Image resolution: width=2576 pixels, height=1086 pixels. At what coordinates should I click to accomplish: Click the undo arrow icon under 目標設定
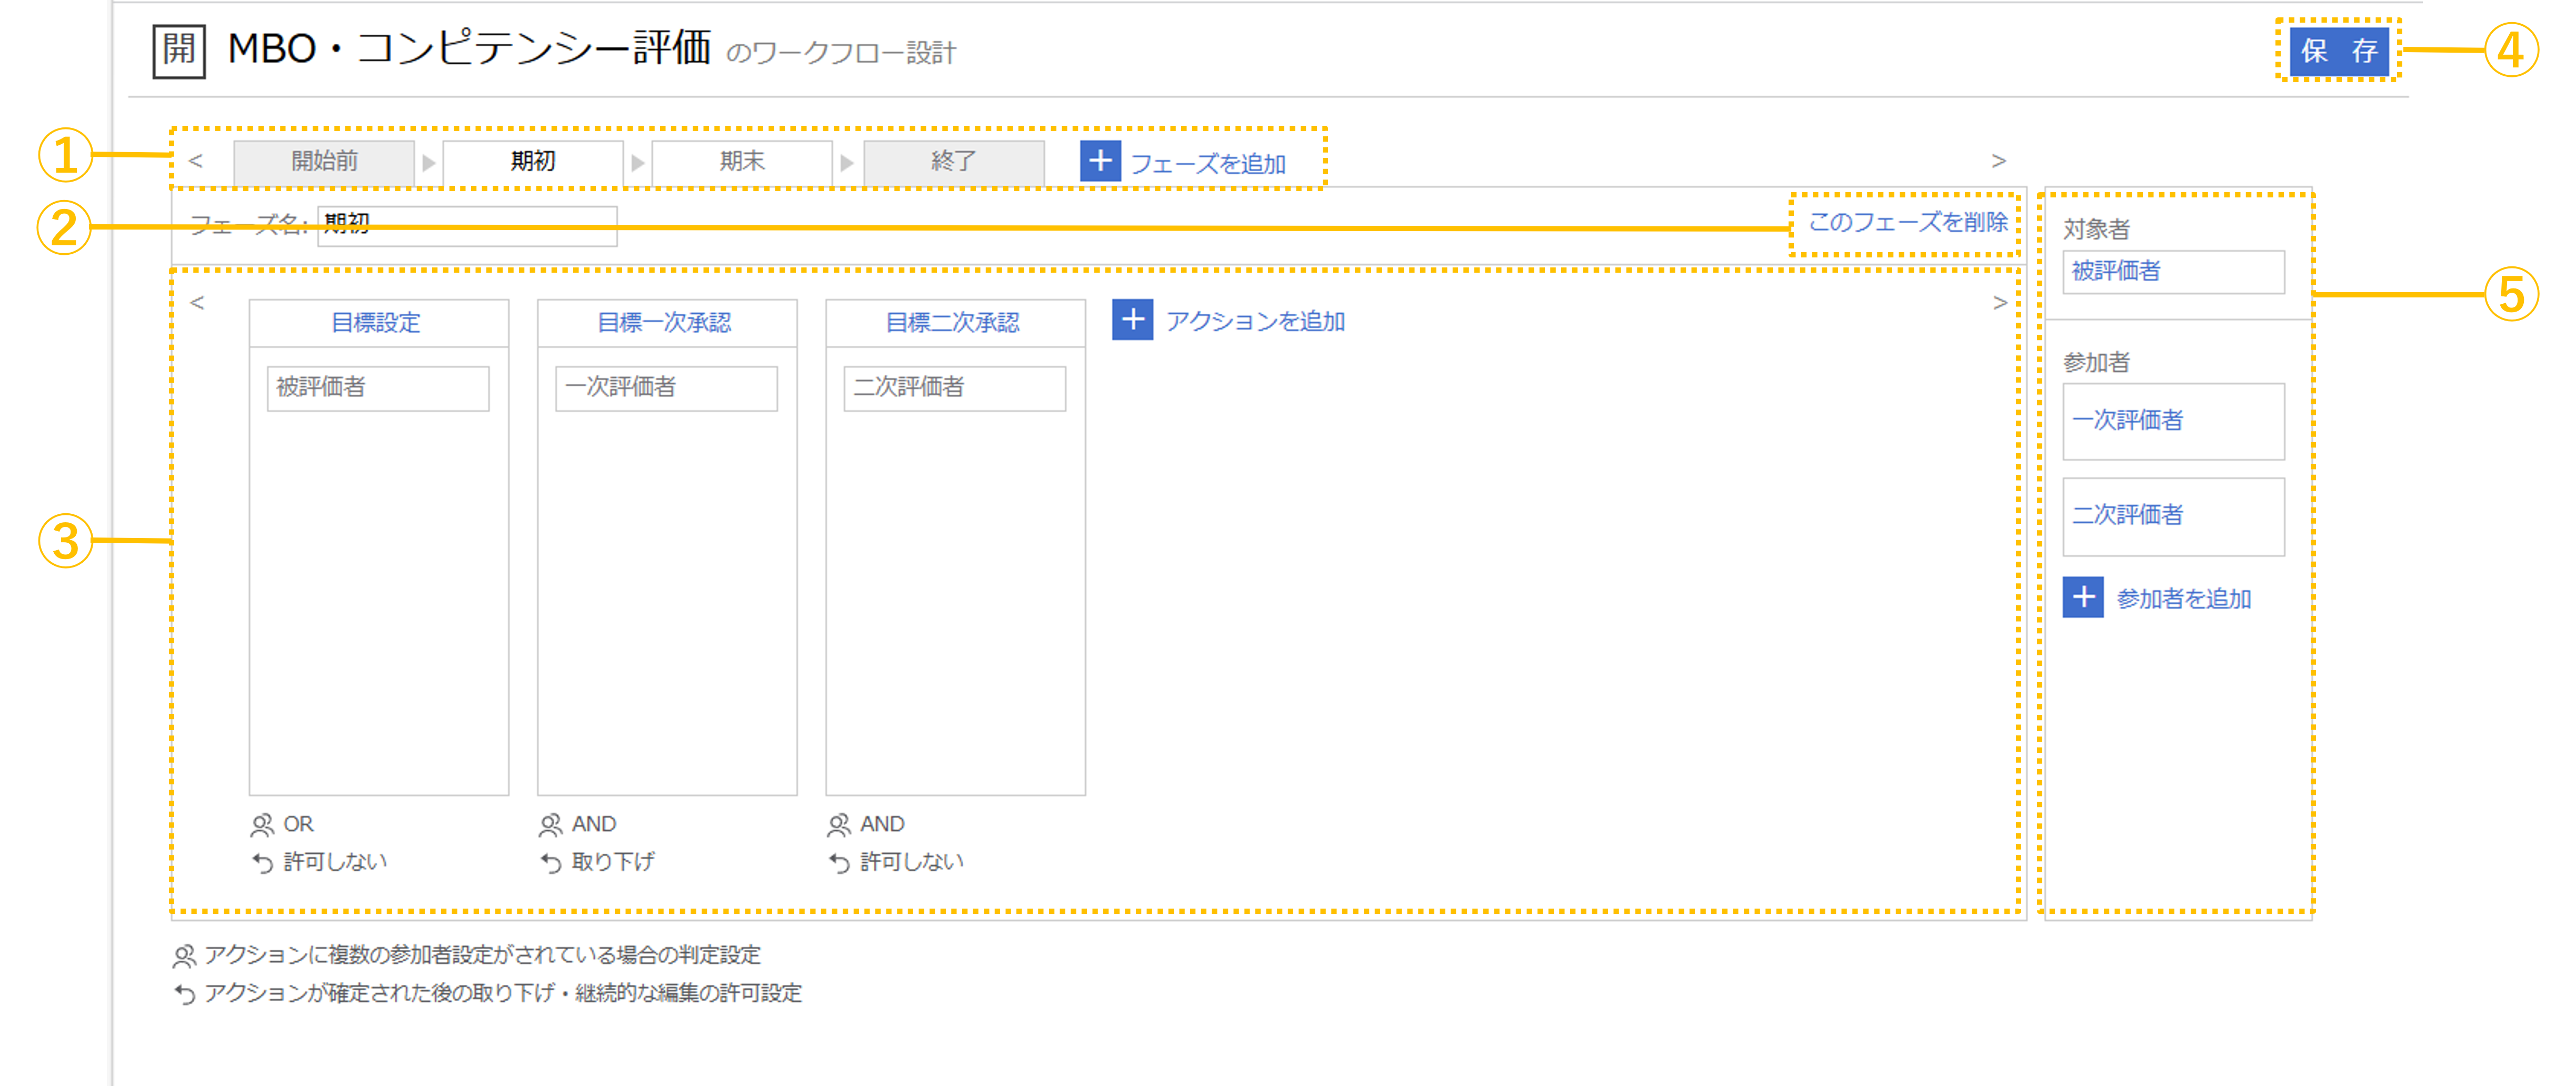pyautogui.click(x=262, y=862)
